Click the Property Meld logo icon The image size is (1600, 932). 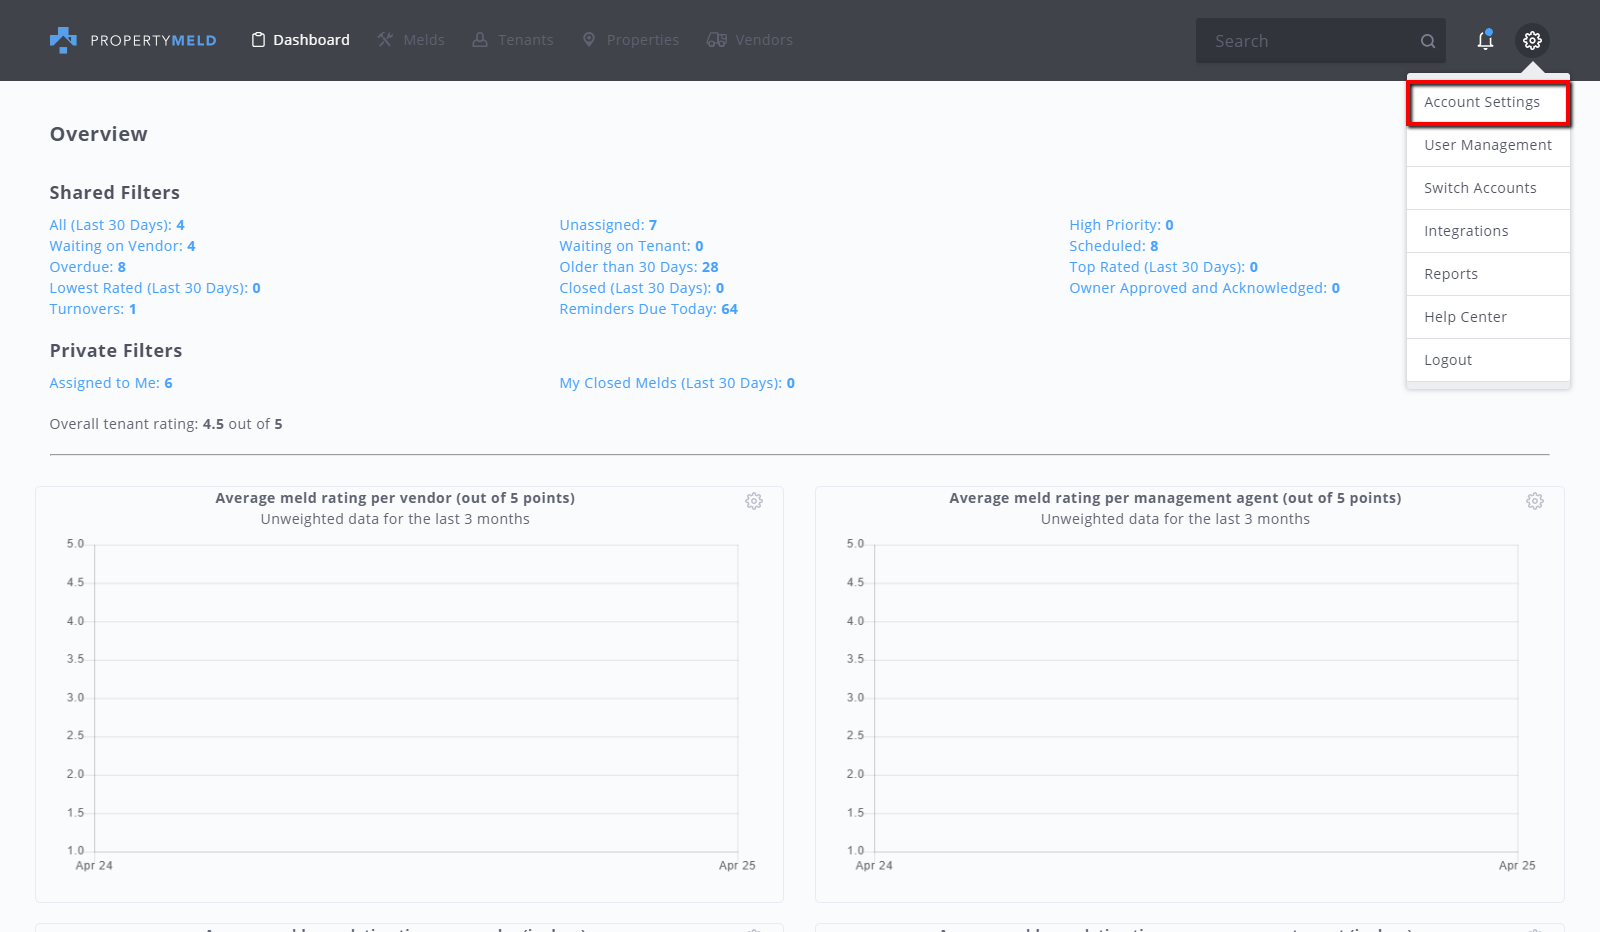point(63,40)
